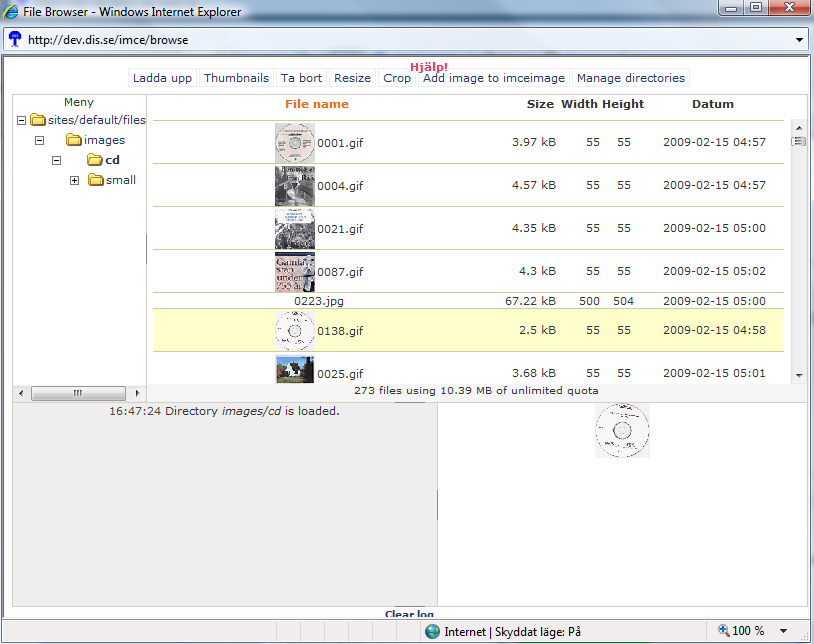Click the zoom magnifier icon in the status bar

tap(724, 631)
